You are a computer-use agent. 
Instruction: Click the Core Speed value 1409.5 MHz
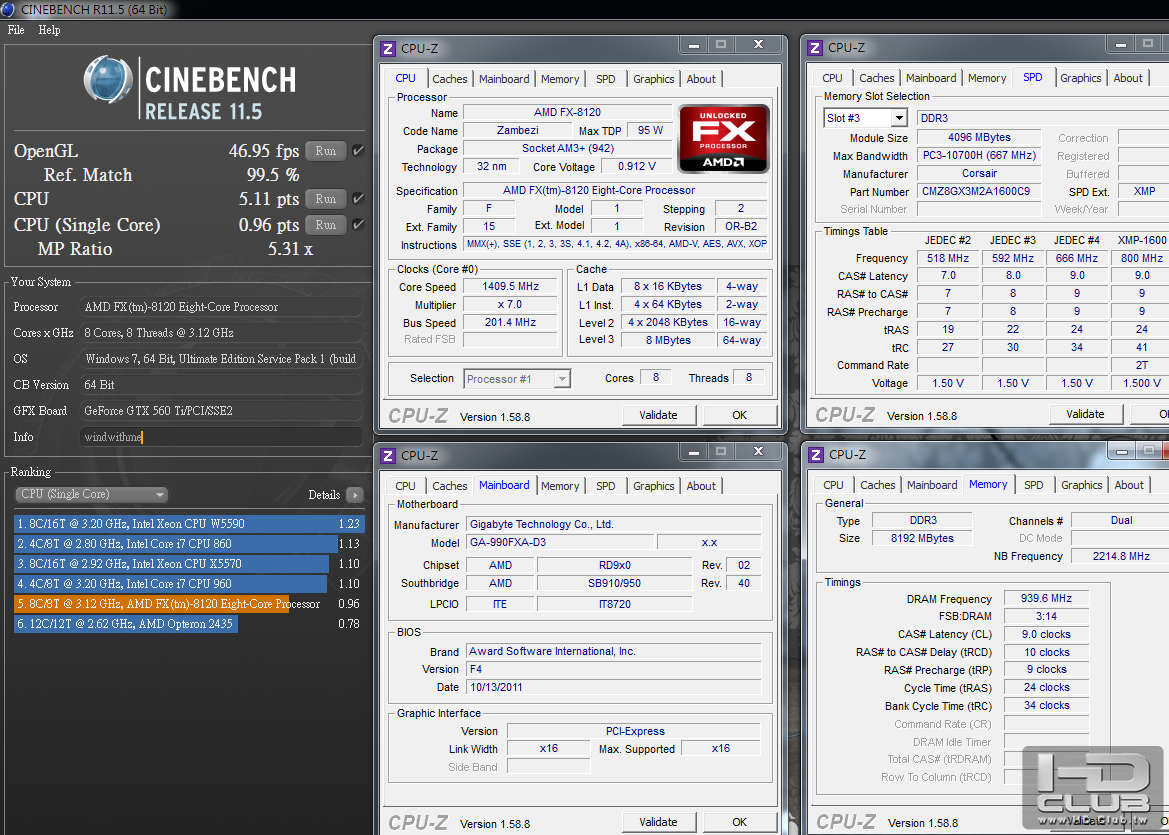point(511,286)
